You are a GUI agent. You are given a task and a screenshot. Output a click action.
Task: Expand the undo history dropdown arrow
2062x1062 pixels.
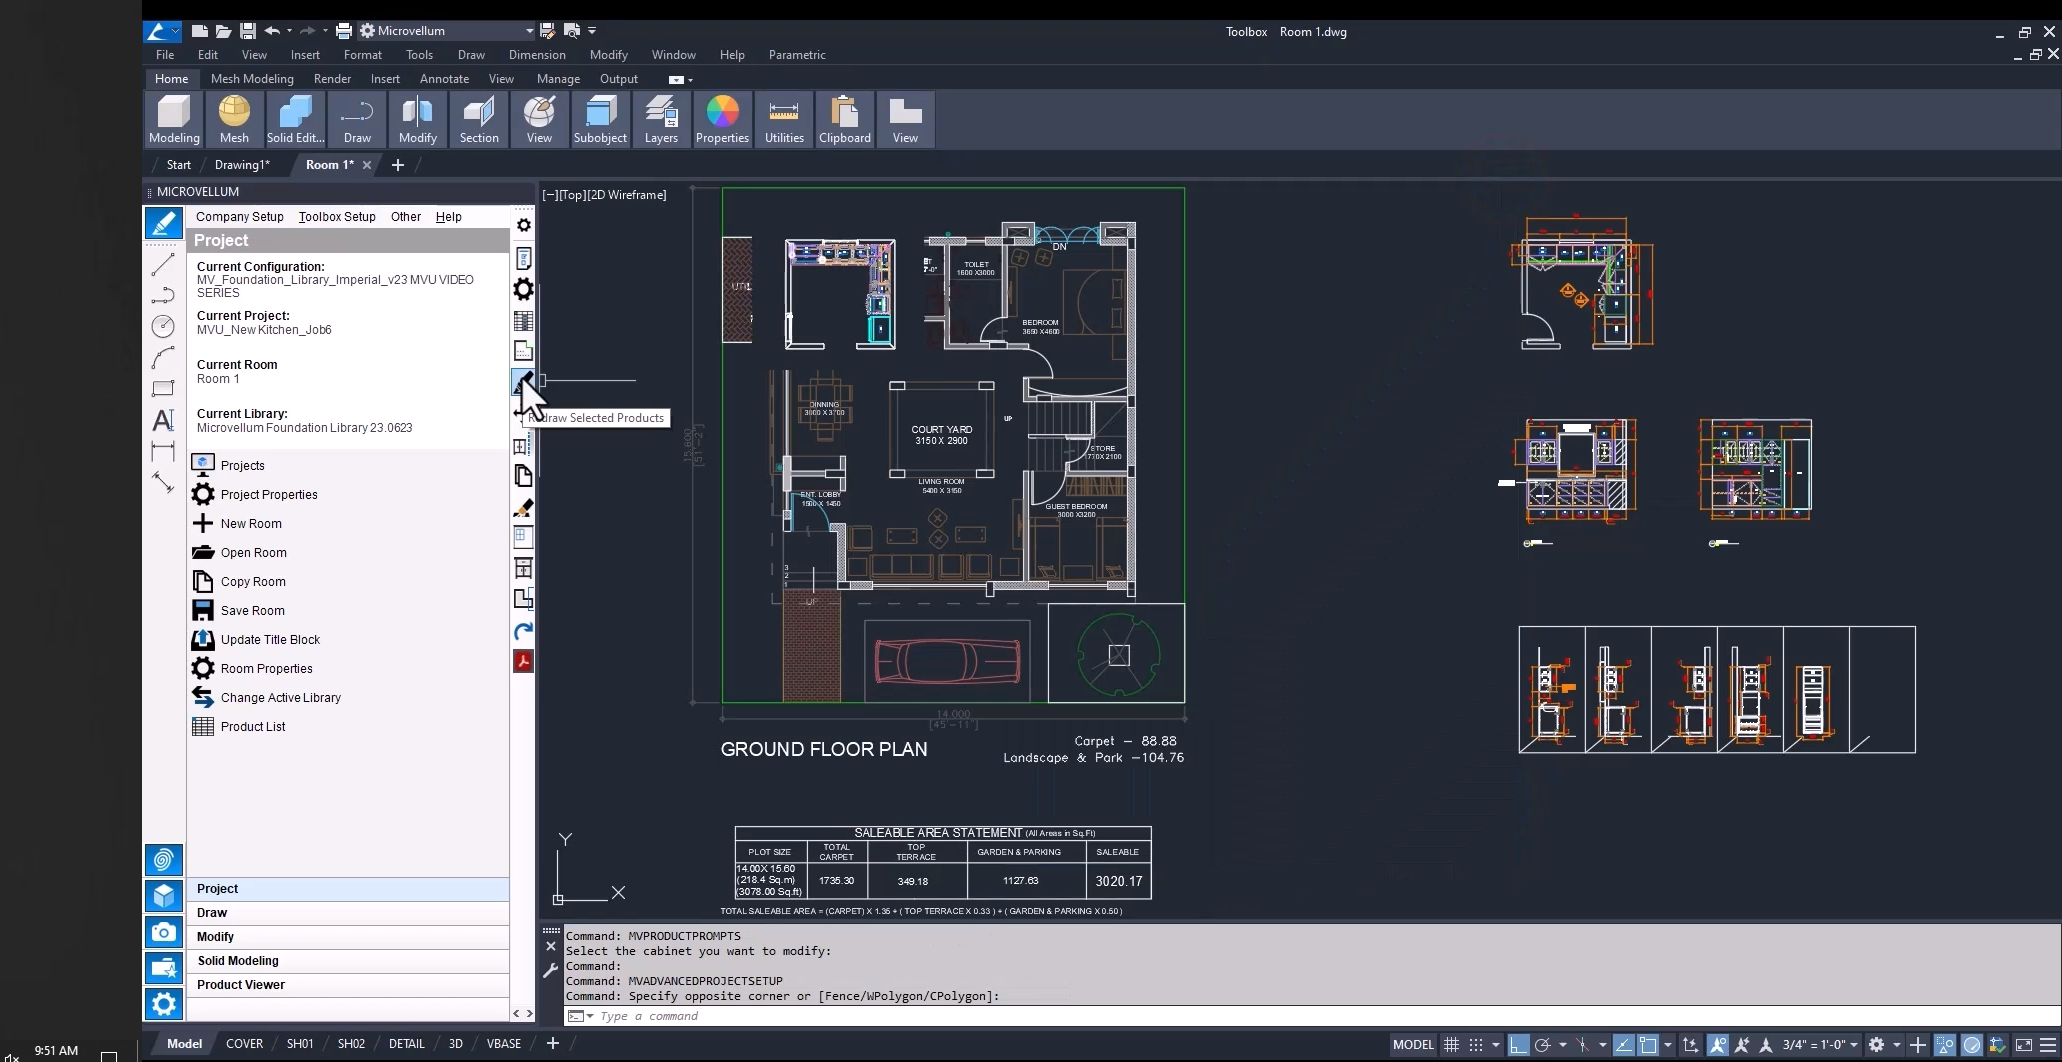289,31
